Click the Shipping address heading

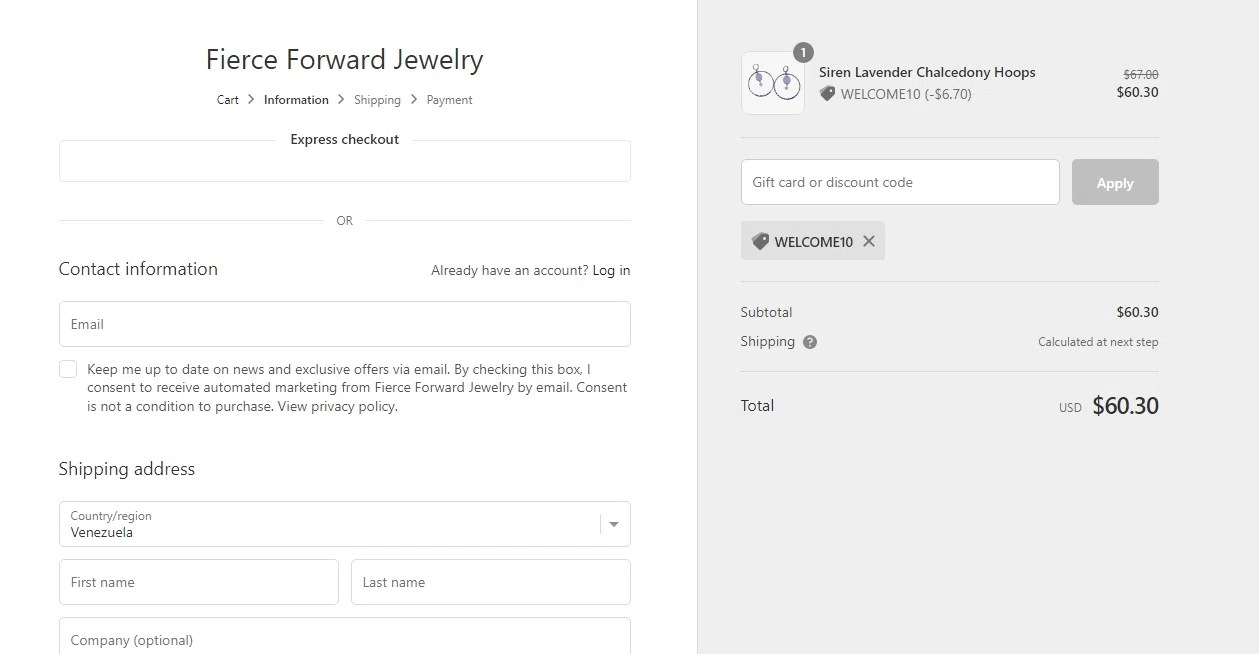tap(127, 469)
